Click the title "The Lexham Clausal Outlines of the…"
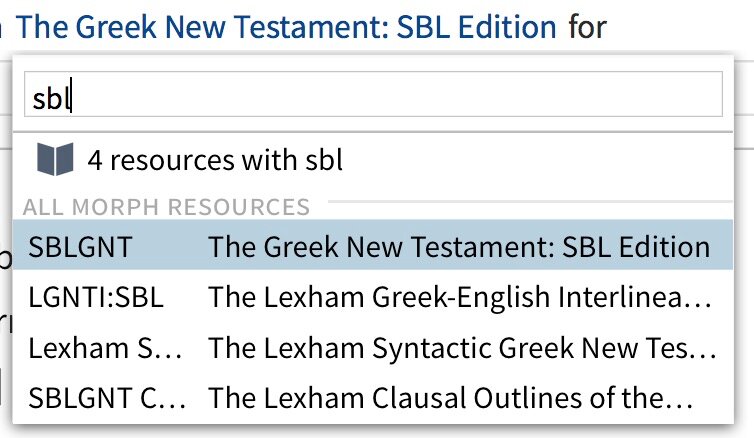Viewport: 754px width, 438px height. pyautogui.click(x=451, y=398)
